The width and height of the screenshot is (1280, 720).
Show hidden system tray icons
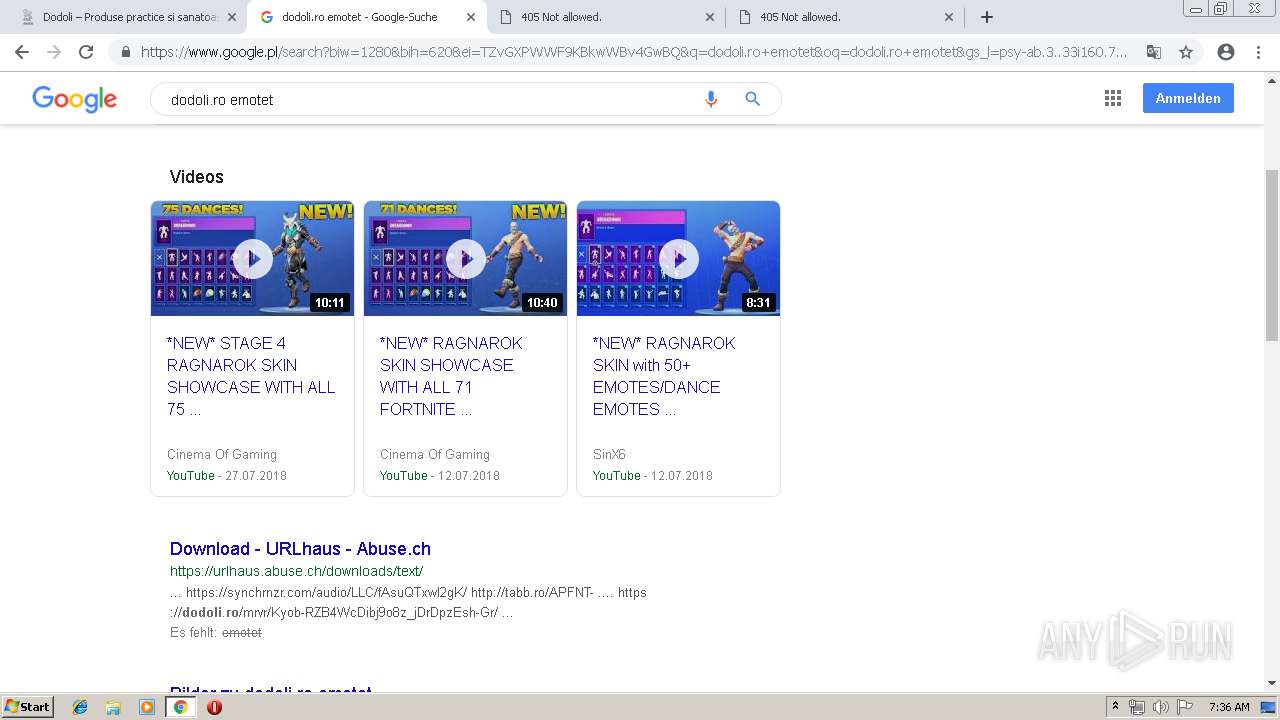(x=1115, y=707)
